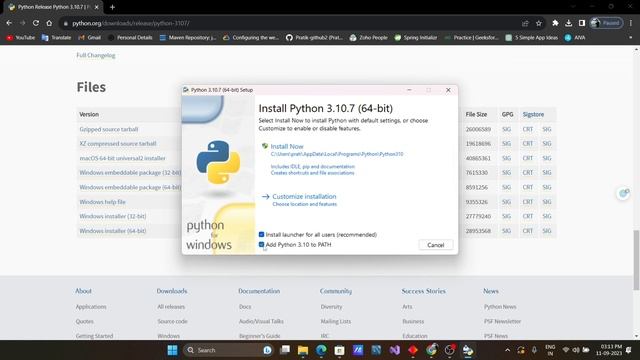Open the Diversity footer link
Viewport: 640px width, 360px height.
coord(331,307)
